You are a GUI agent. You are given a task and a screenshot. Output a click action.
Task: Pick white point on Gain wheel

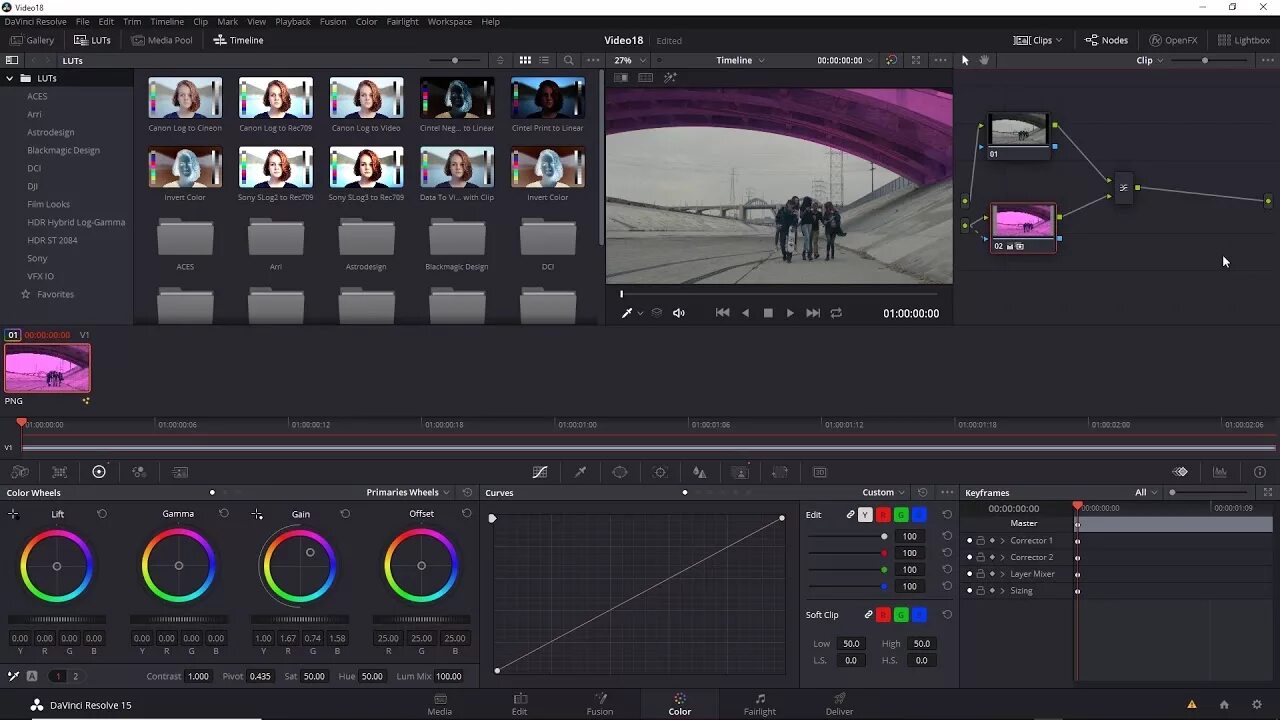[257, 514]
